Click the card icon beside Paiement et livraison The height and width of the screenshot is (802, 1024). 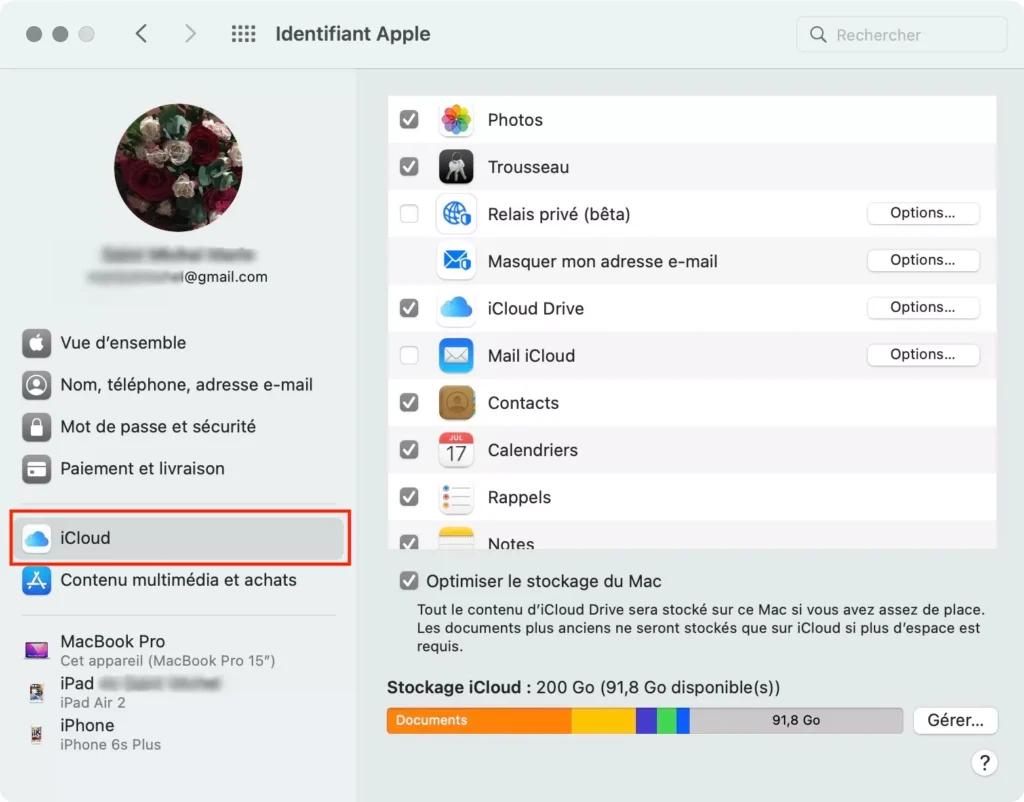[x=37, y=468]
